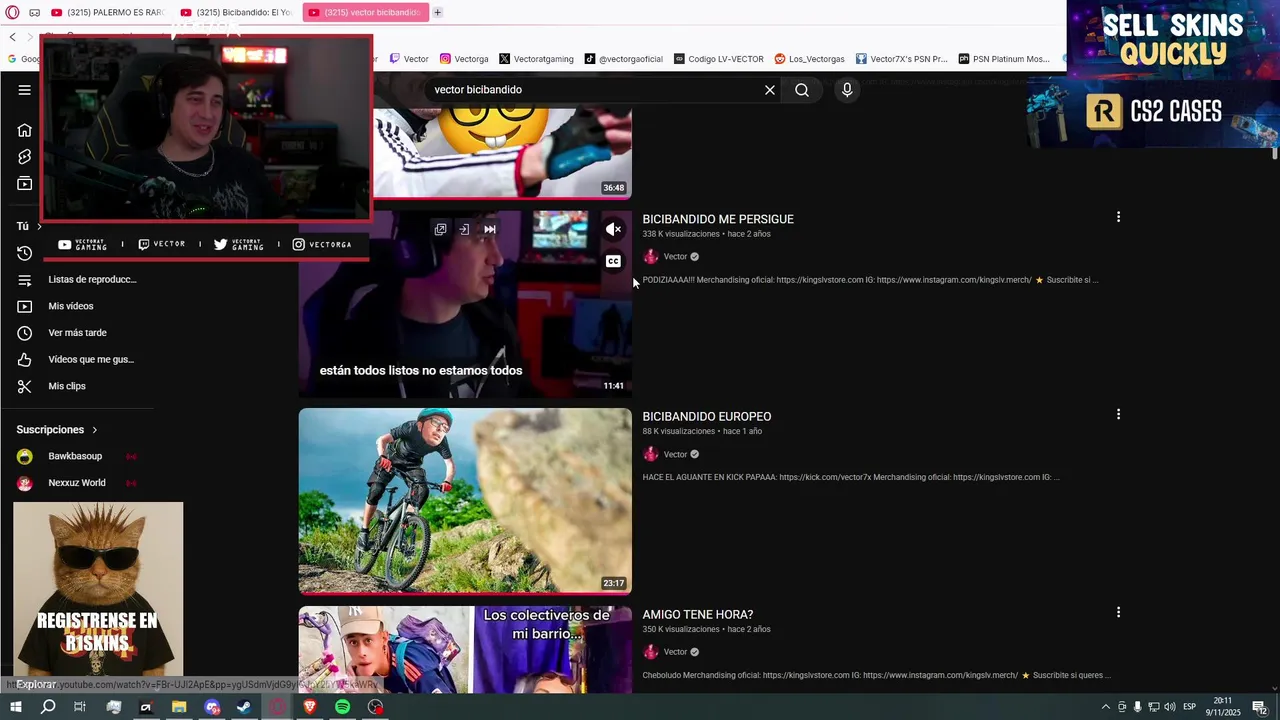Image resolution: width=1280 pixels, height=720 pixels.
Task: Open Vector channel under BICIBANDIDO EUROPEO
Action: click(x=675, y=455)
